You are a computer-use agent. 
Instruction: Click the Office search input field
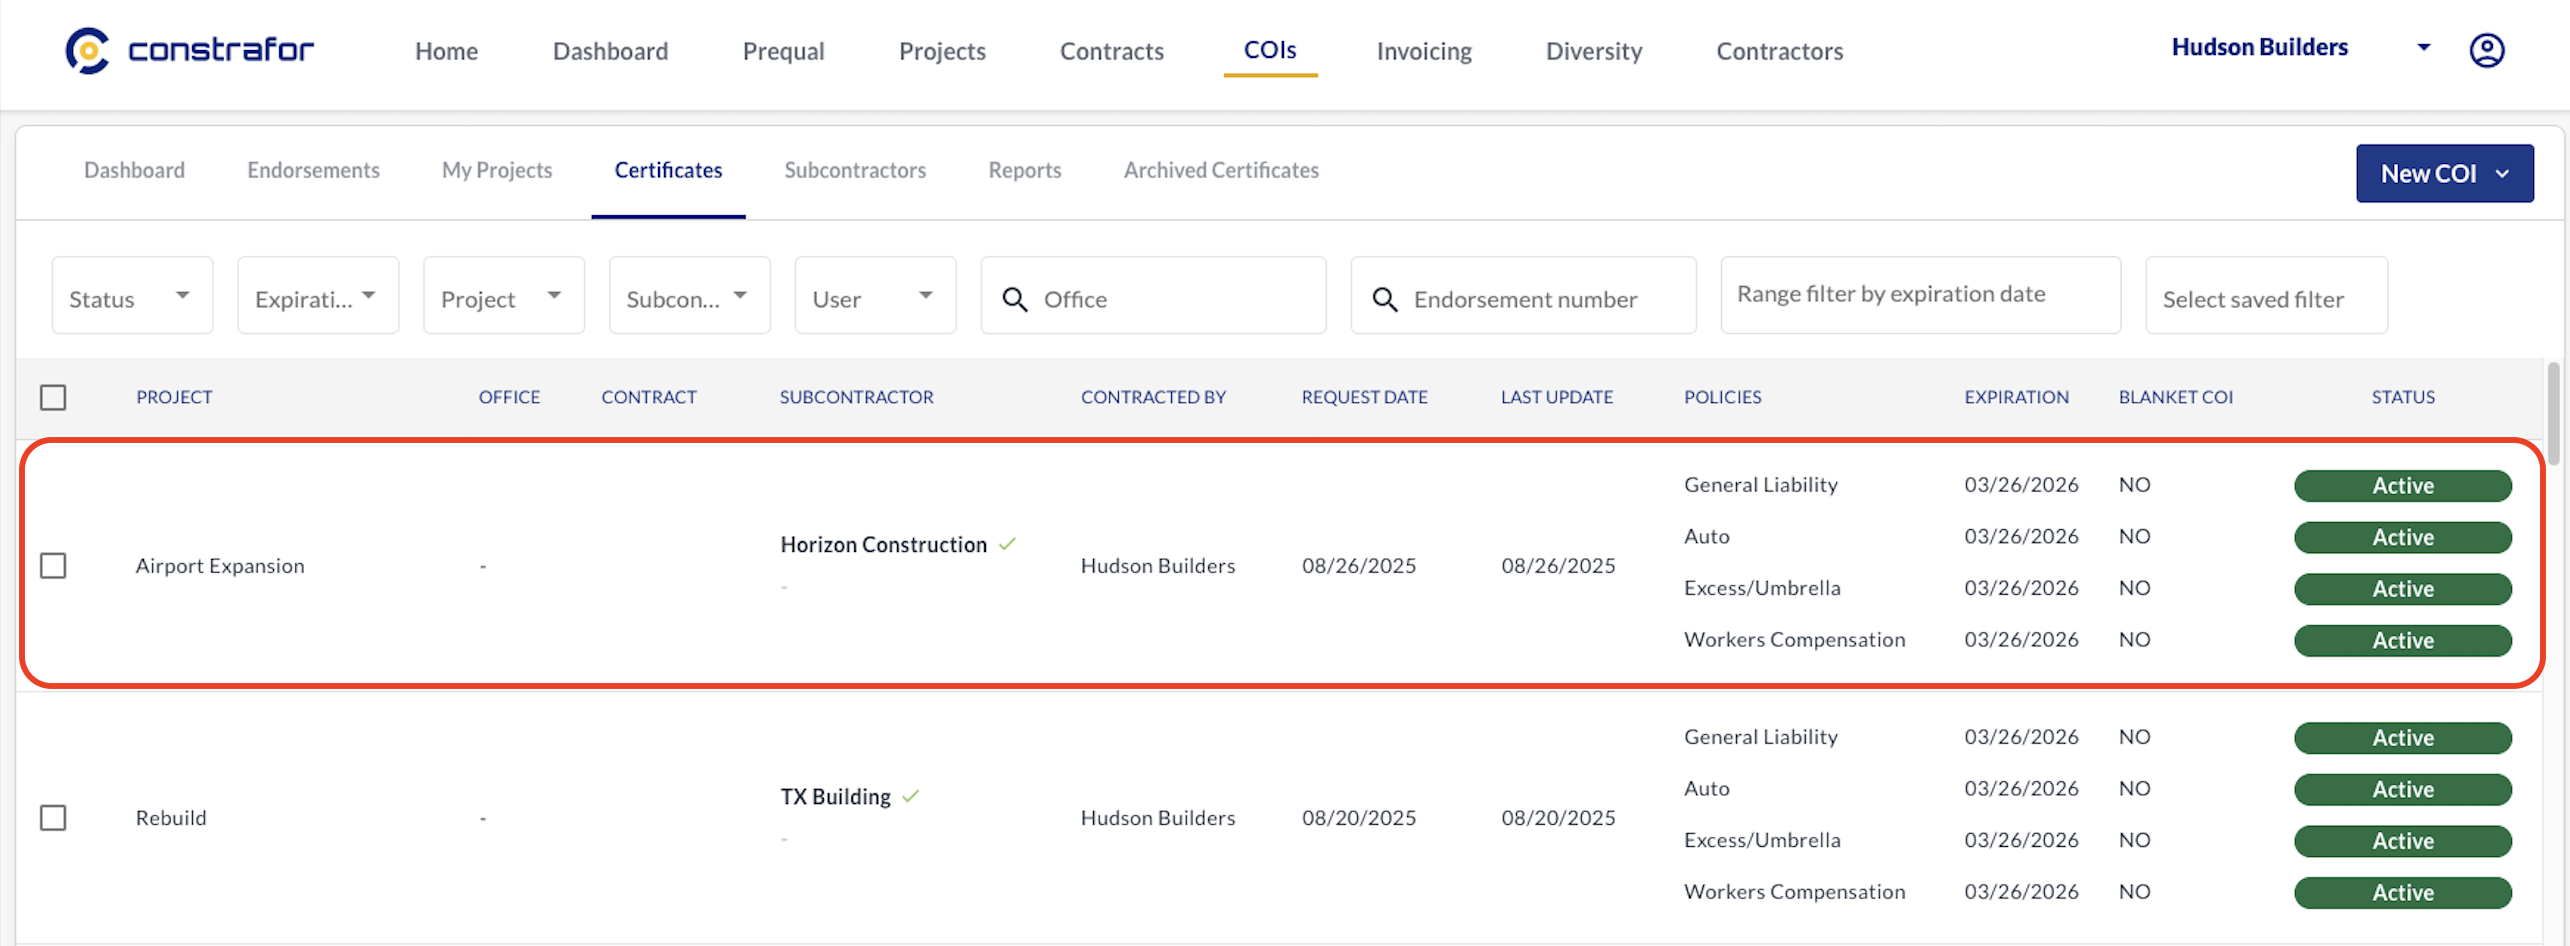tap(1153, 295)
